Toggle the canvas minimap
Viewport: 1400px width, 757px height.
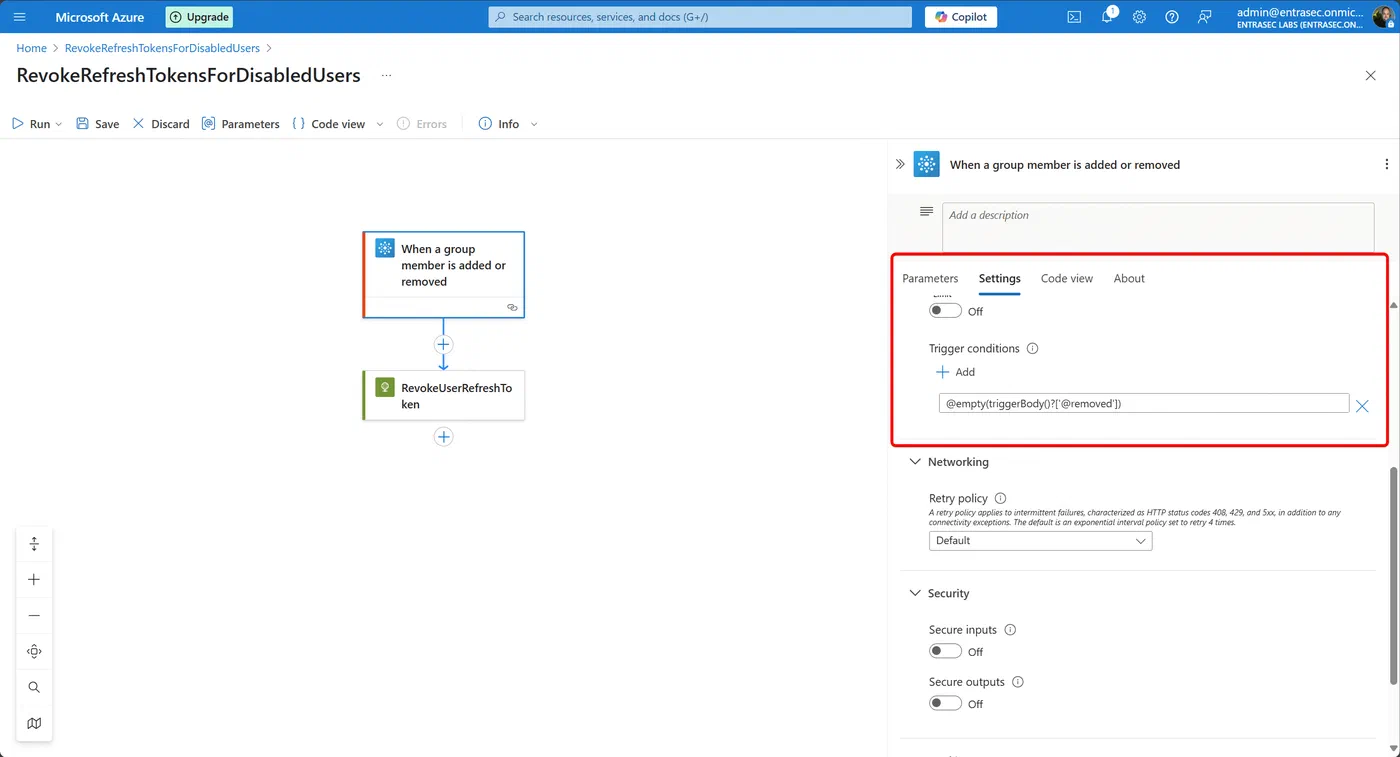(x=34, y=723)
